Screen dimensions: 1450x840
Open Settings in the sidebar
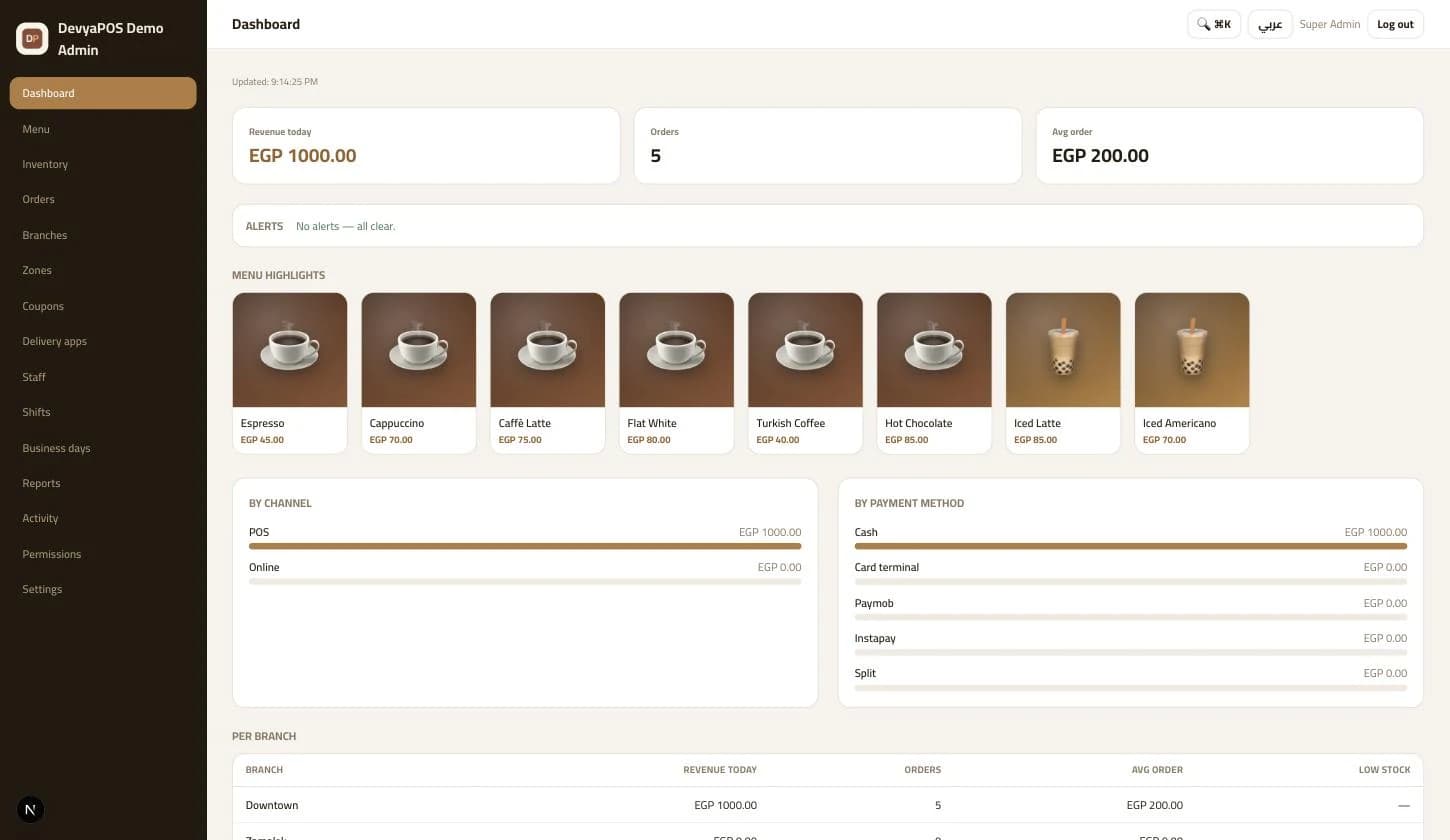point(103,589)
